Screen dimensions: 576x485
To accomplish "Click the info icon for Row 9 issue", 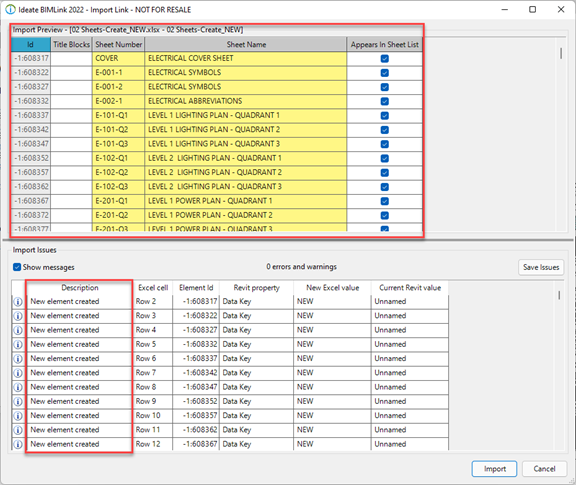I will 18,402.
